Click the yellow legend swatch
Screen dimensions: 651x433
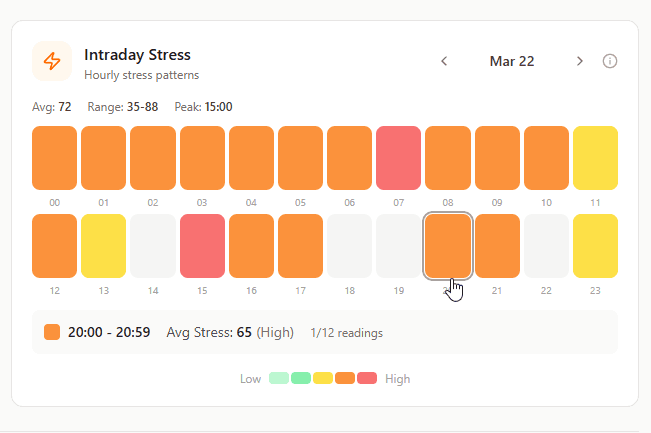coord(323,378)
